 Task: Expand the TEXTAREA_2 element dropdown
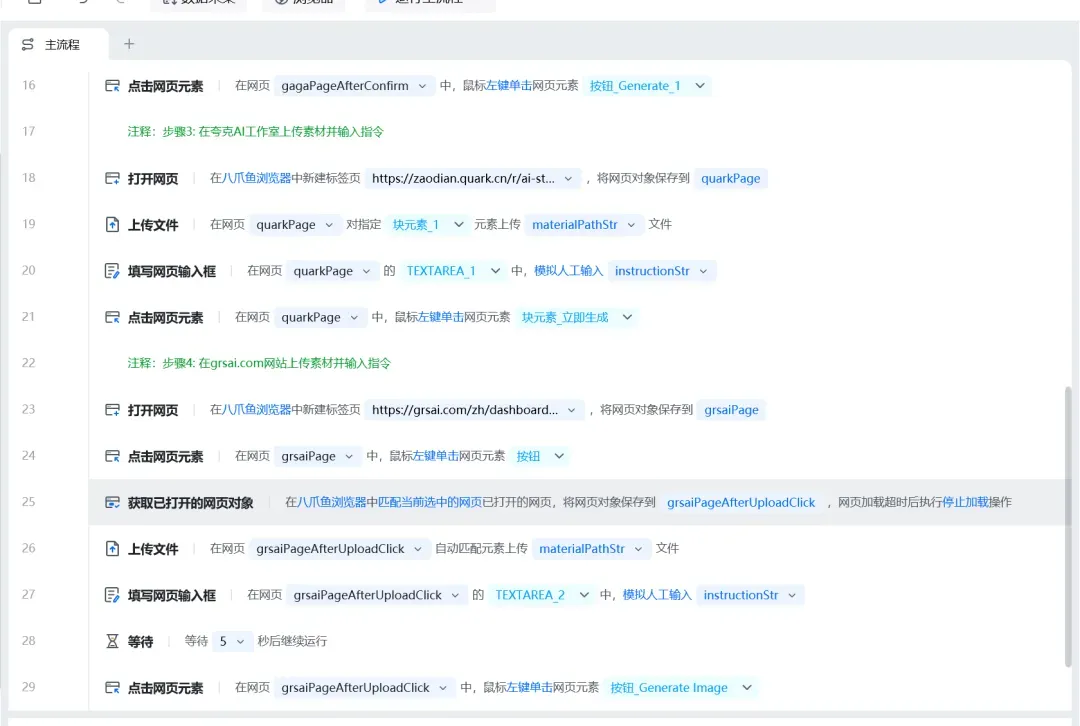(x=584, y=594)
